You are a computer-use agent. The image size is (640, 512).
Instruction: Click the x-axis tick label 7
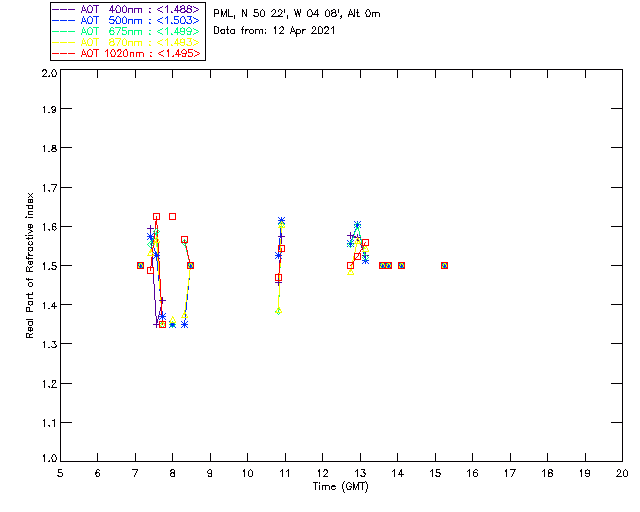(x=135, y=473)
